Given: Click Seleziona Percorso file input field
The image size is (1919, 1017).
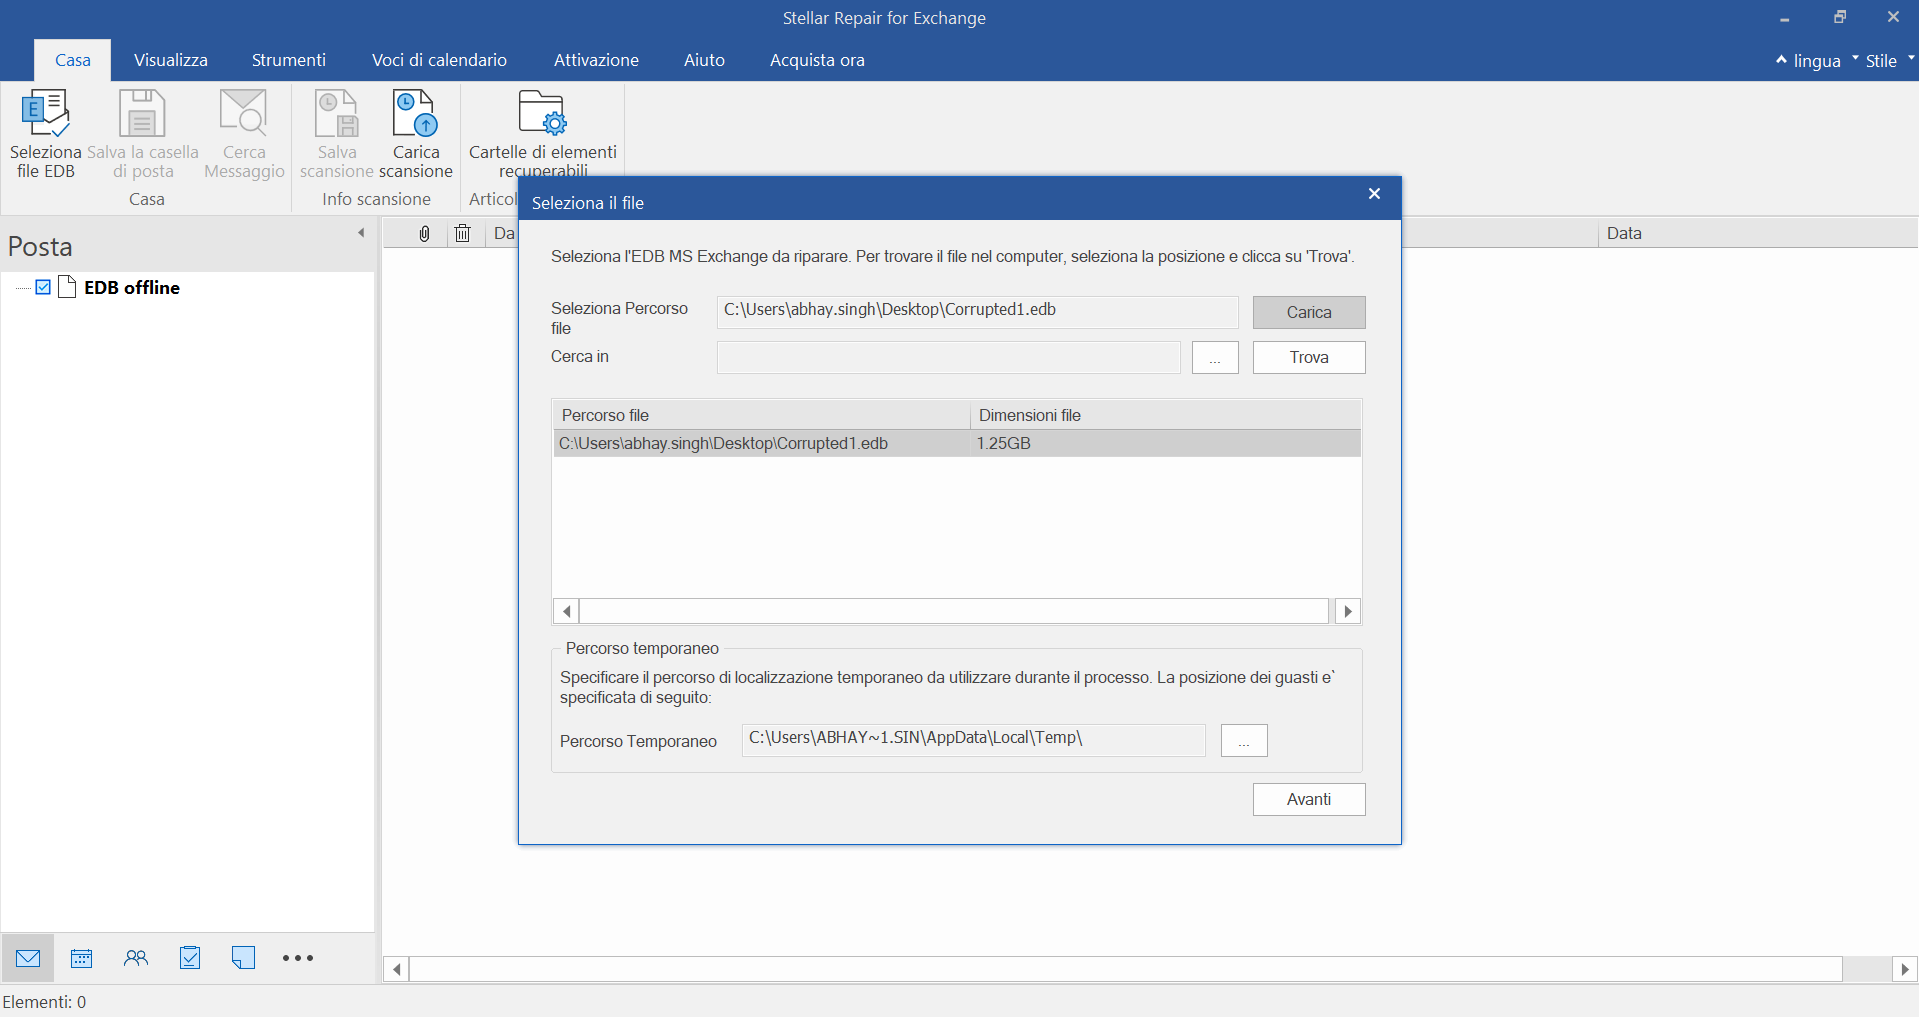Looking at the screenshot, I should [x=977, y=311].
